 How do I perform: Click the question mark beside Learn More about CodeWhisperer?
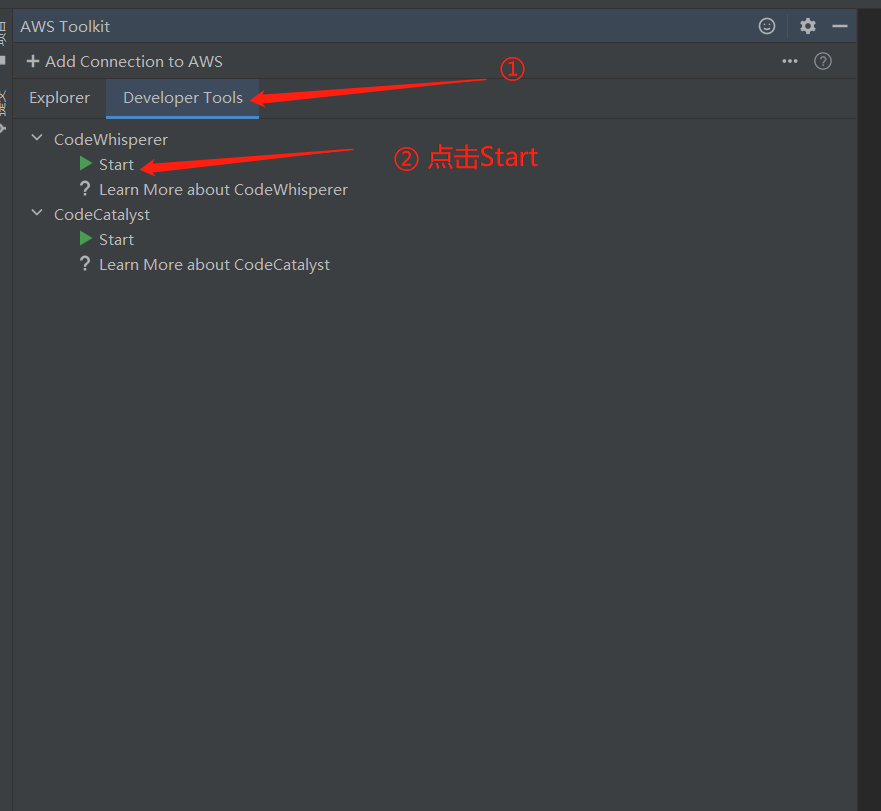click(x=85, y=189)
